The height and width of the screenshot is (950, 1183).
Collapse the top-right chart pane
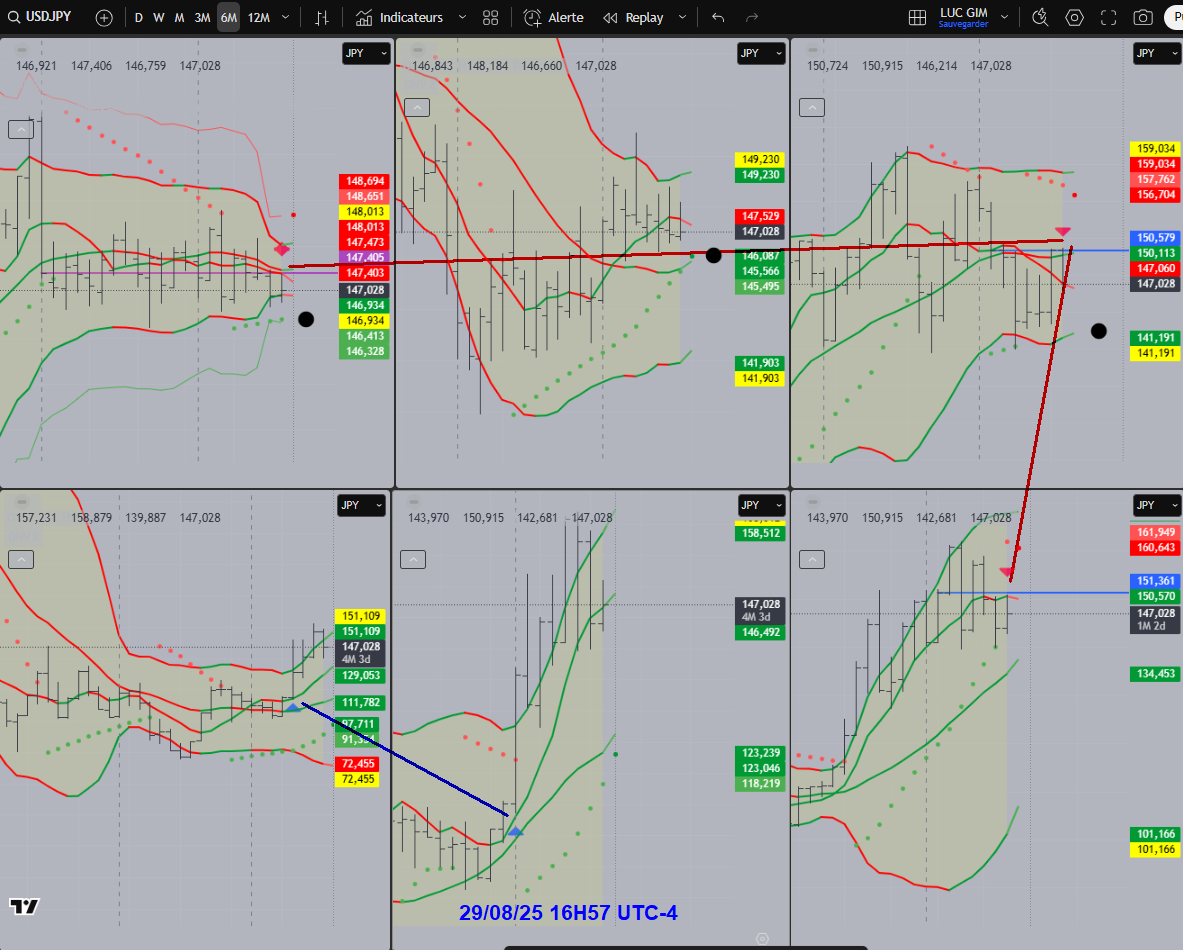point(812,107)
